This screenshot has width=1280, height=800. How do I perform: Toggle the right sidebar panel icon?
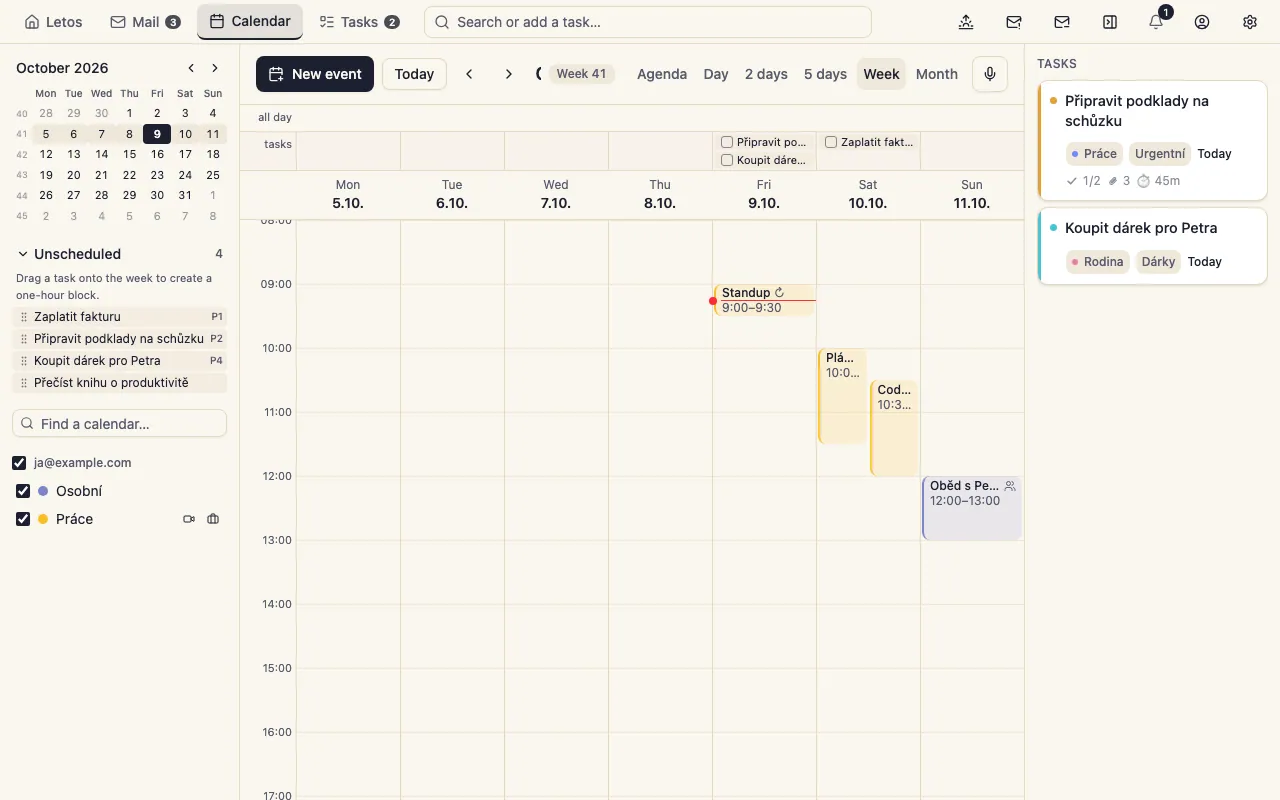[x=1110, y=22]
